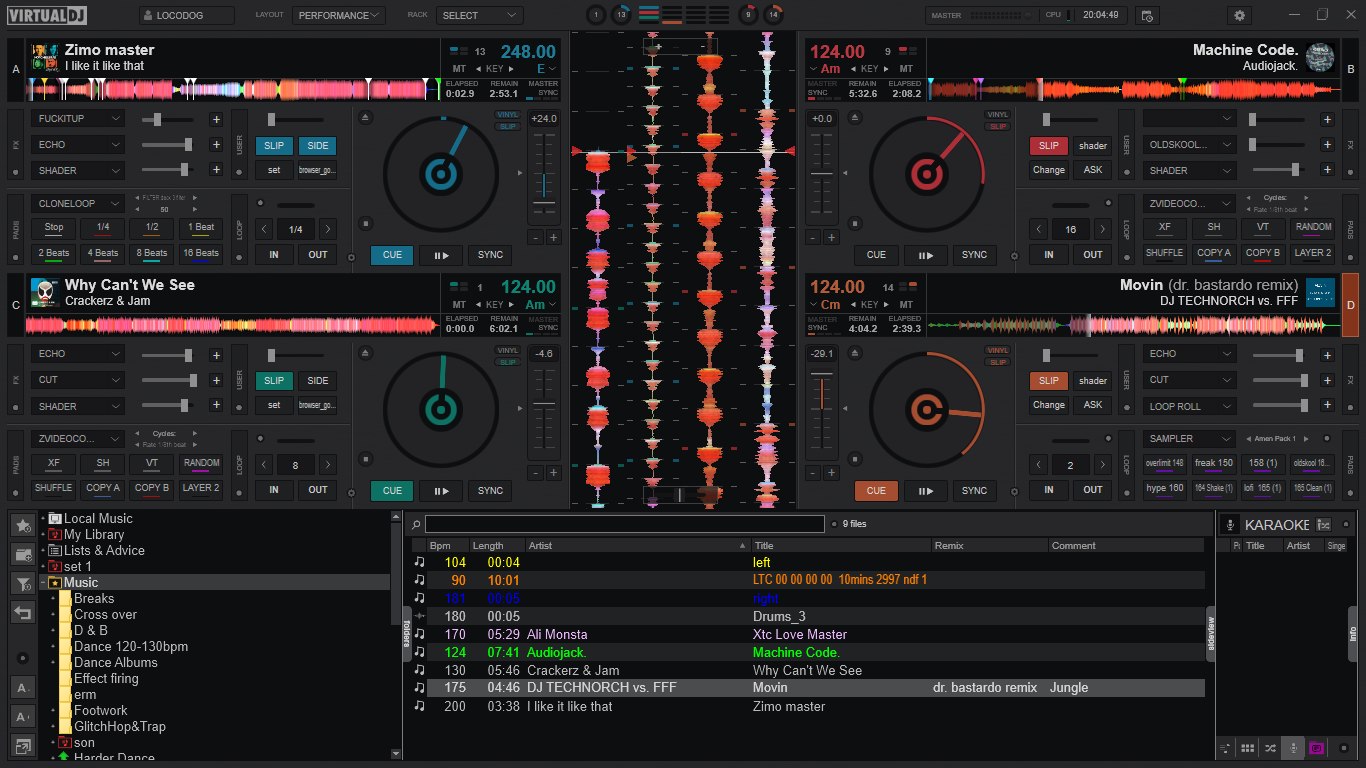
Task: Open the OLDSKOOL effect dropdown on deck B
Action: coord(1190,144)
